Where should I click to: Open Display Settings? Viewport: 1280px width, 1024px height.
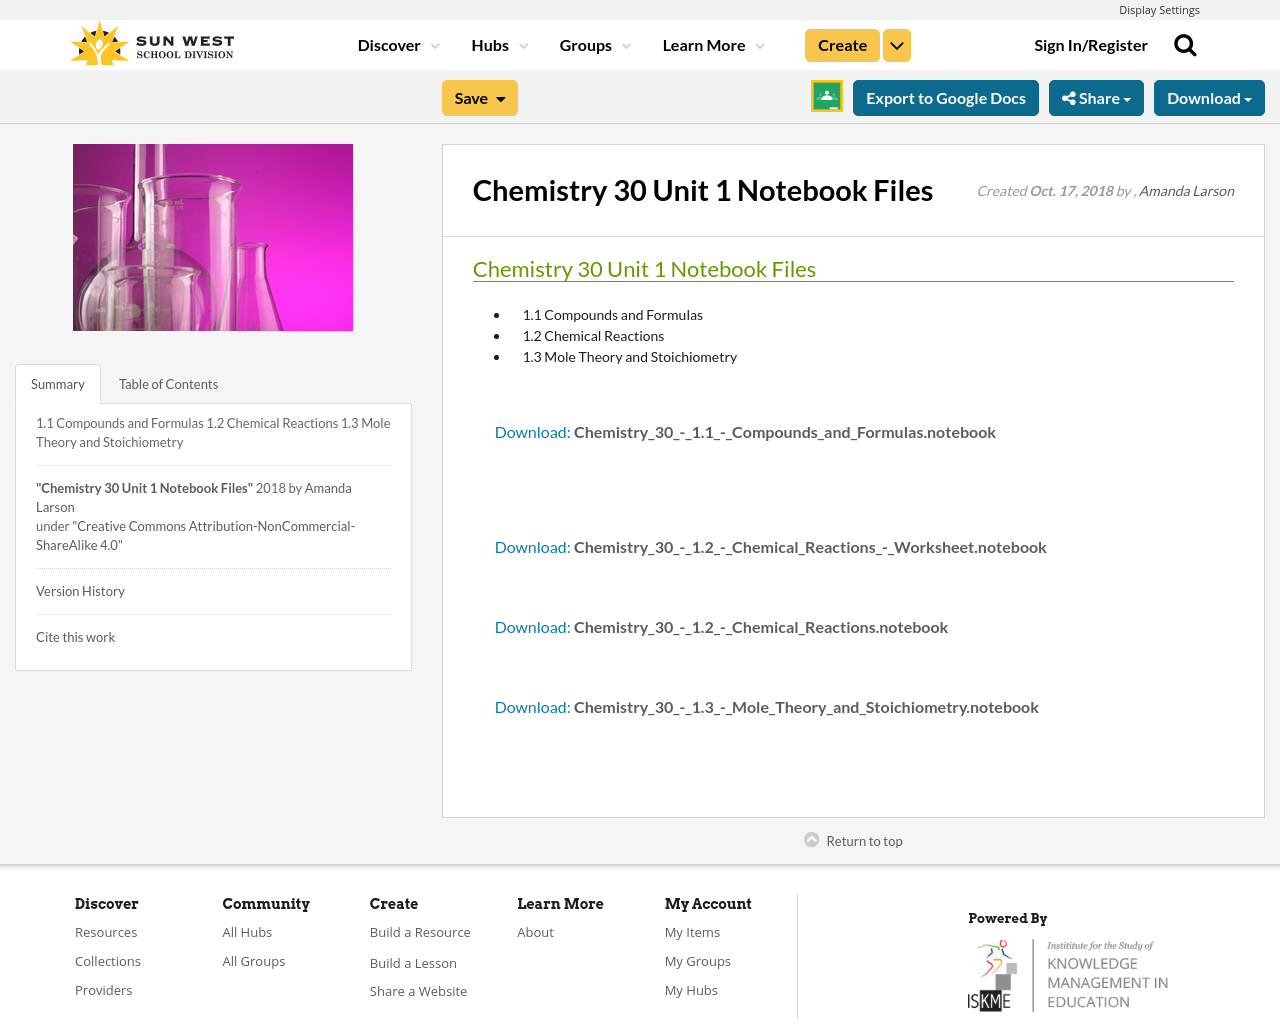[x=1159, y=8]
